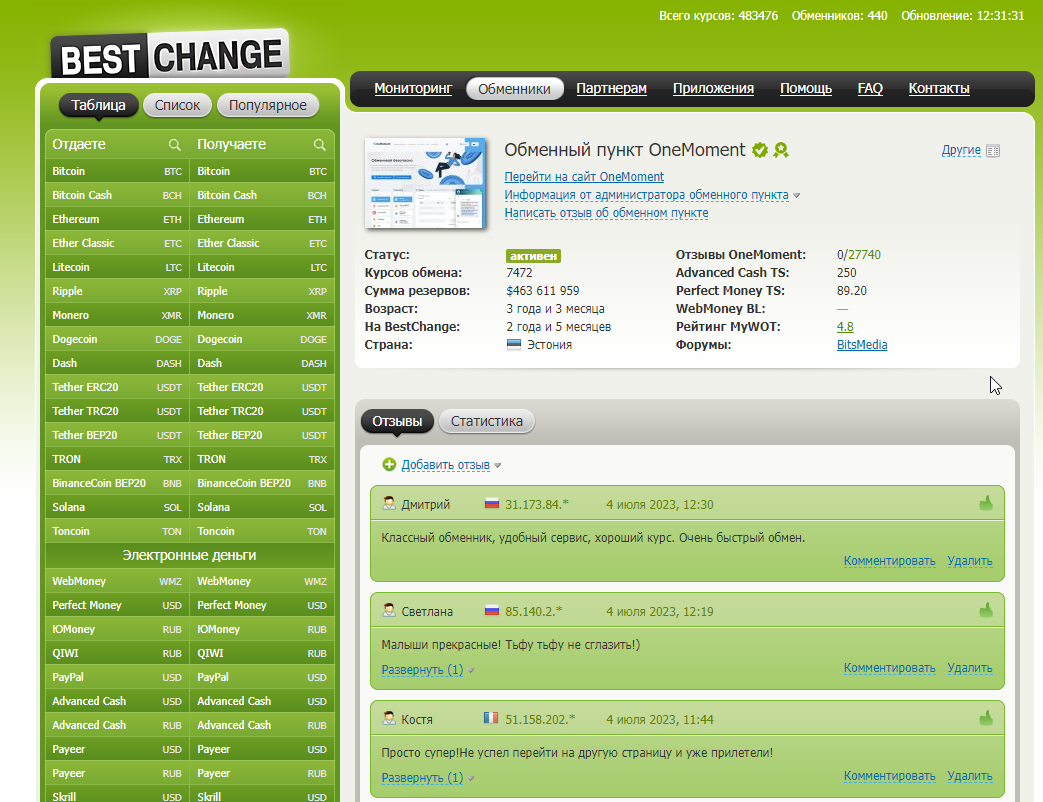Select Perfect Money in the Получаете column
Image resolution: width=1043 pixels, height=802 pixels.
262,605
